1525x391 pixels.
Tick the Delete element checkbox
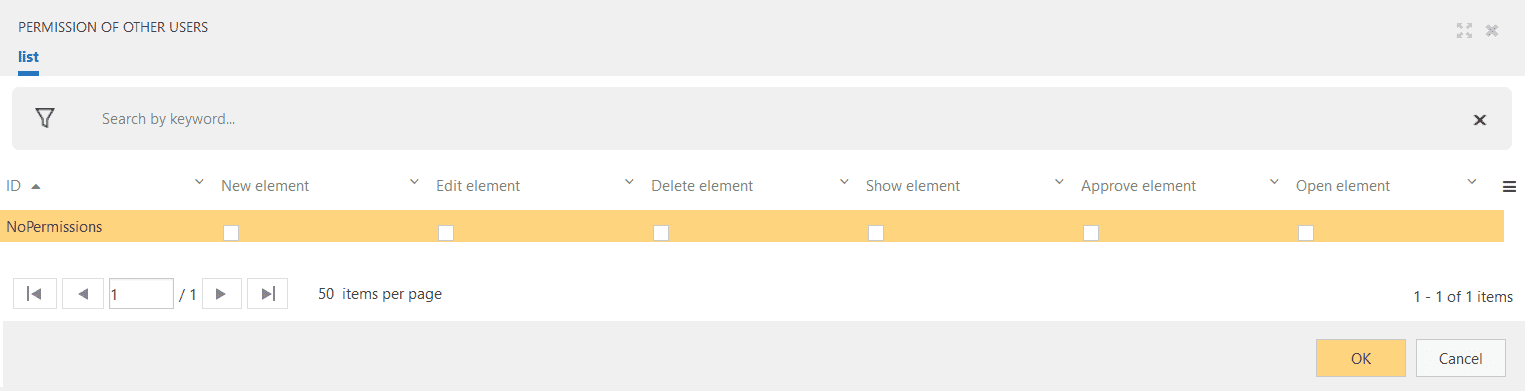coord(661,233)
